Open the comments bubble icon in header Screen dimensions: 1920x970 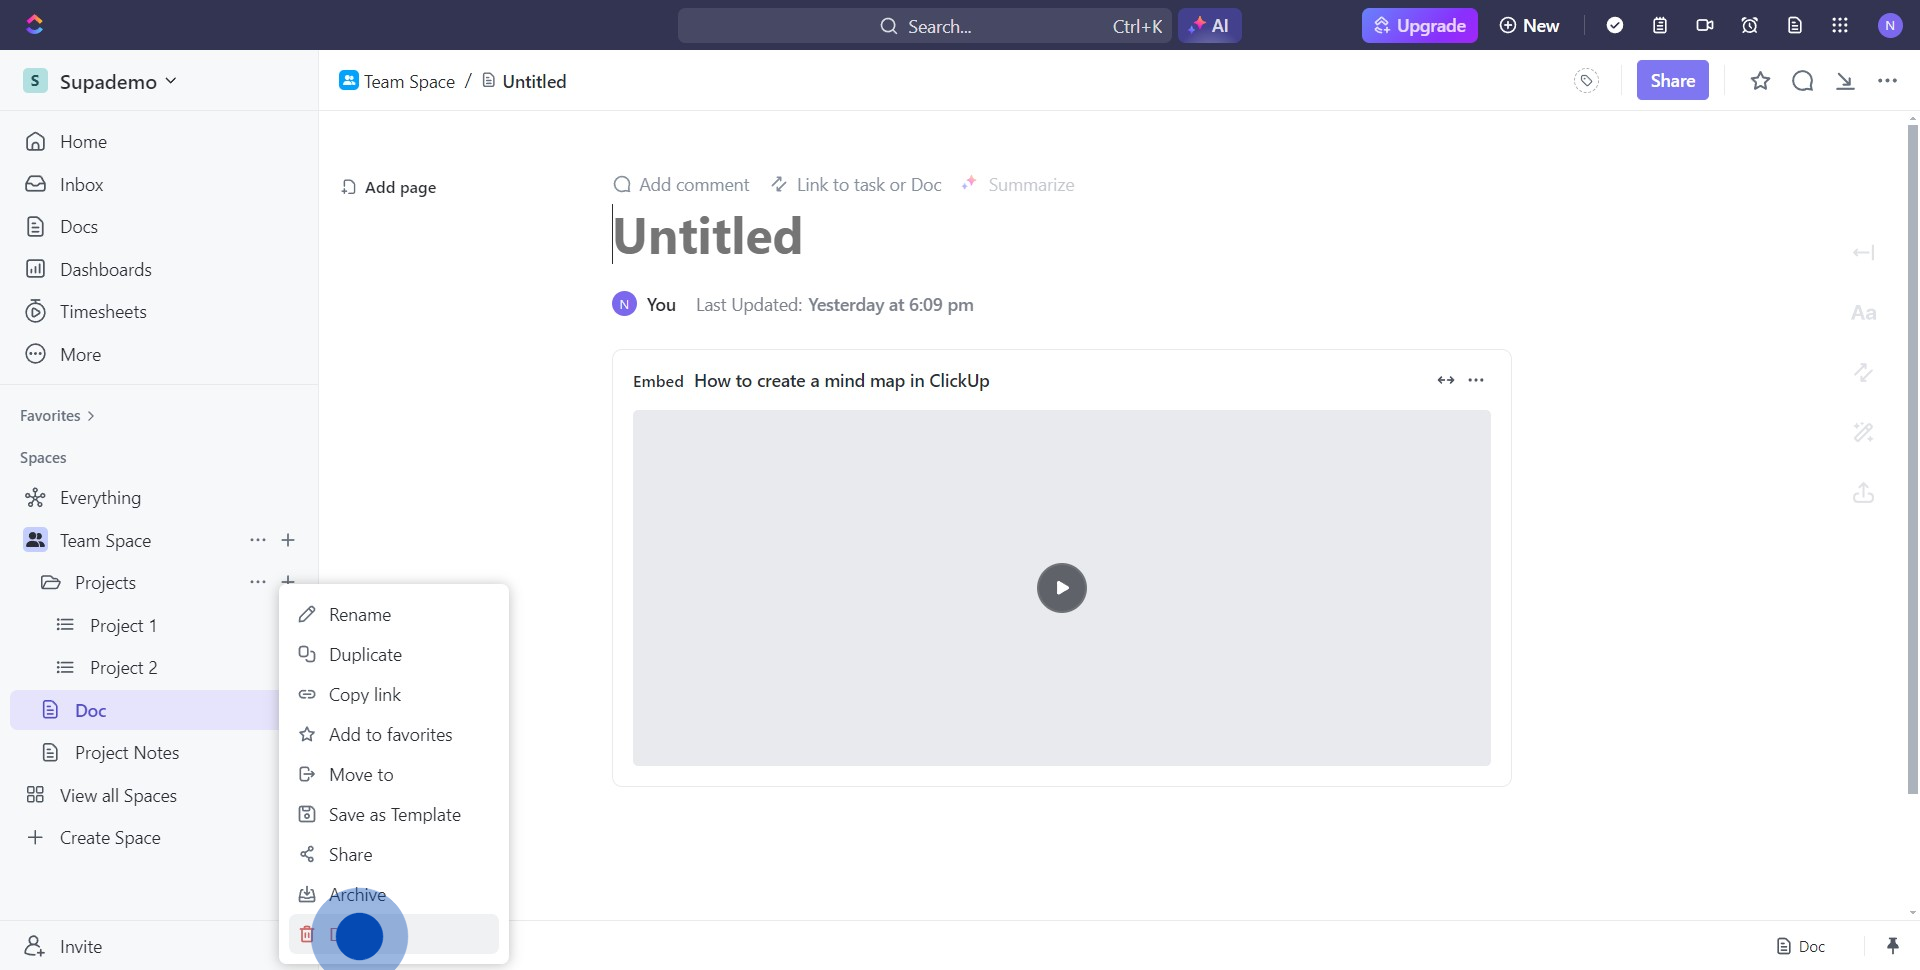pyautogui.click(x=1802, y=81)
